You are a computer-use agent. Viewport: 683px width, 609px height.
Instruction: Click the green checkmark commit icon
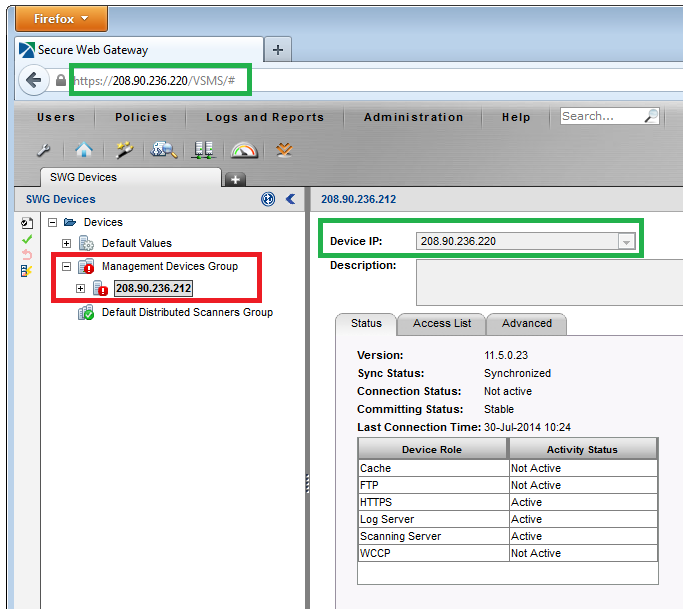27,239
